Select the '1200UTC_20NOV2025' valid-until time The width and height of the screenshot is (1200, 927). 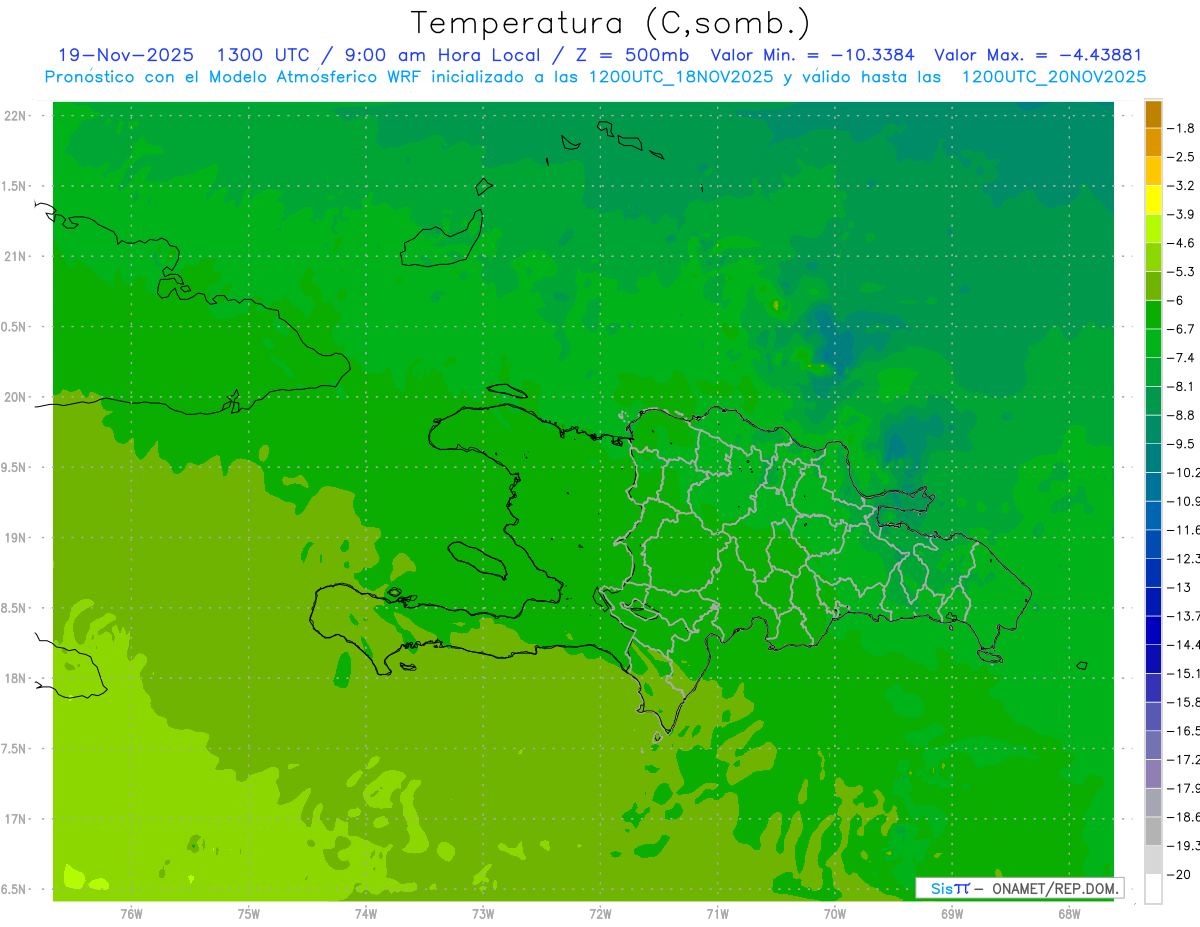(x=1053, y=77)
